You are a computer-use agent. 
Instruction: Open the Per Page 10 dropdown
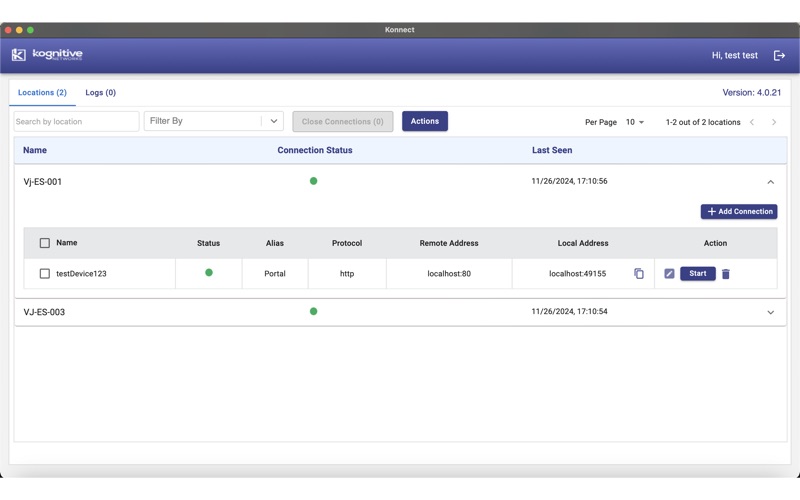point(635,122)
